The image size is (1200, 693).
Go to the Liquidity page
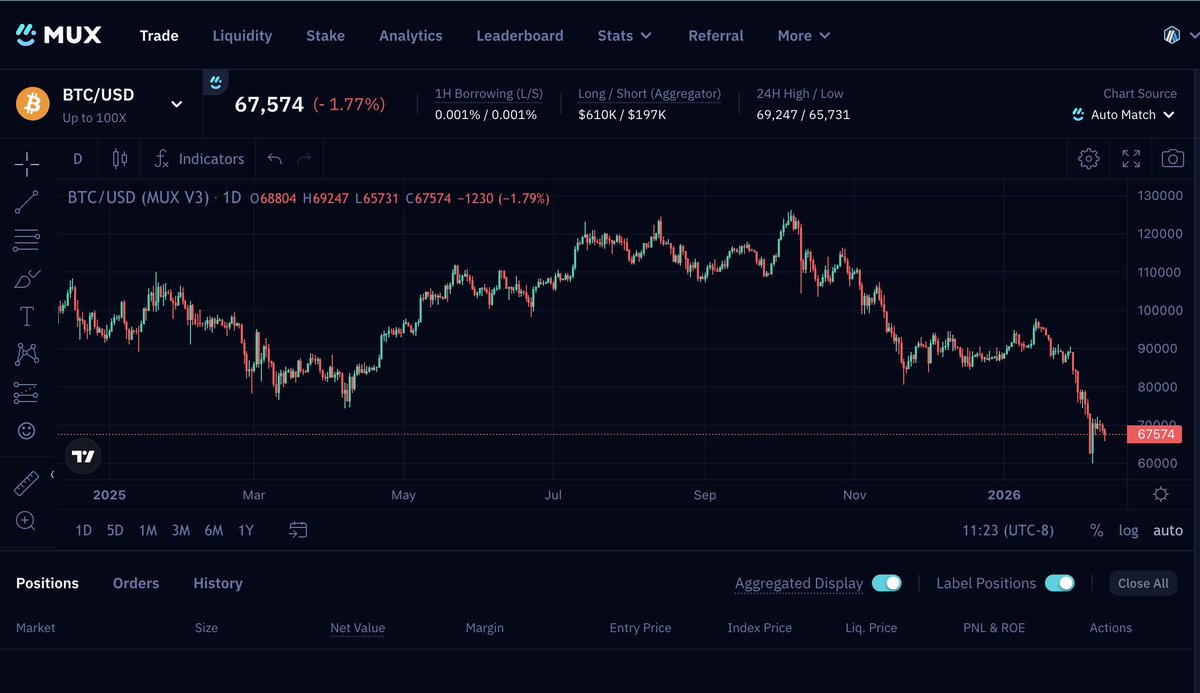point(242,35)
